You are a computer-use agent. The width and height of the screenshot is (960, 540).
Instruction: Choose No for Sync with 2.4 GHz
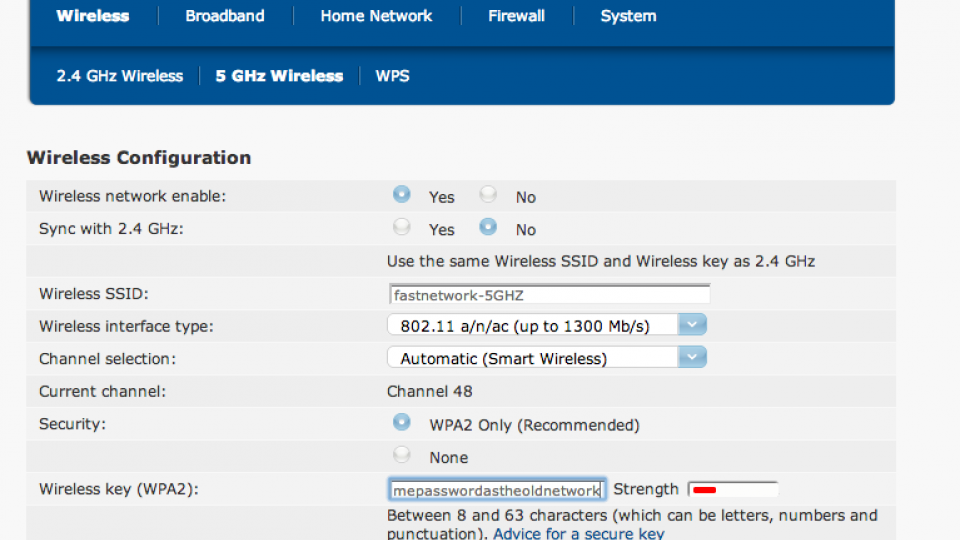[488, 227]
